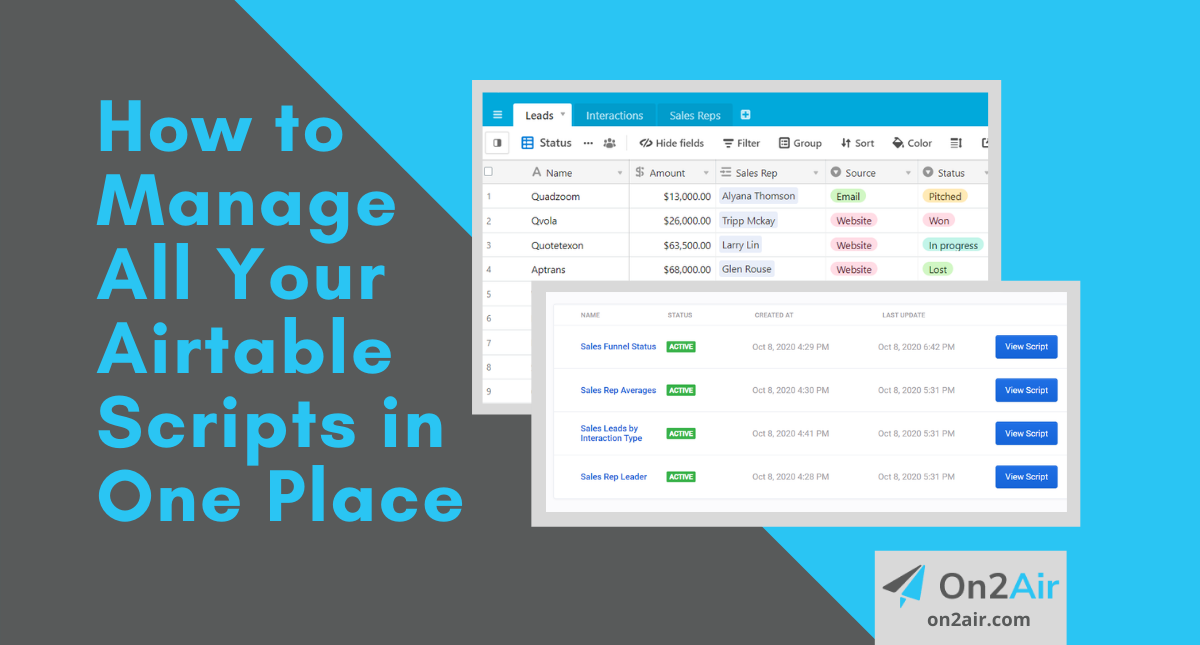Viewport: 1200px width, 645px height.
Task: Open the Sort options
Action: click(x=856, y=143)
